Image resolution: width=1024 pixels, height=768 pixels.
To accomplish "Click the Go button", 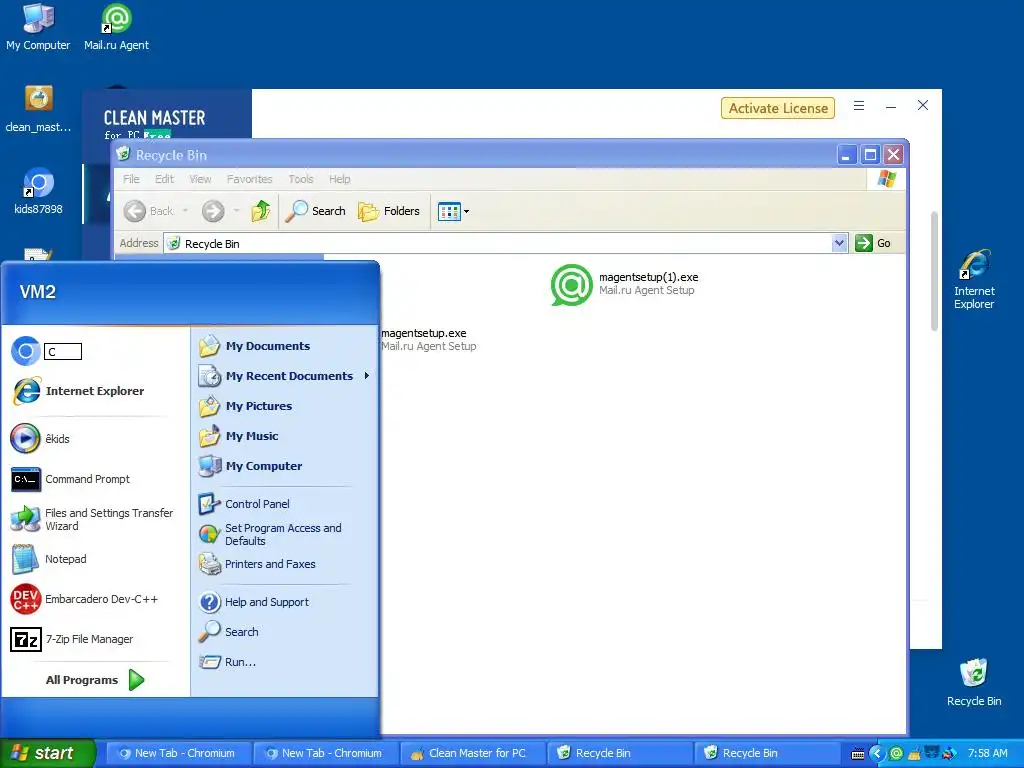I will pos(873,243).
